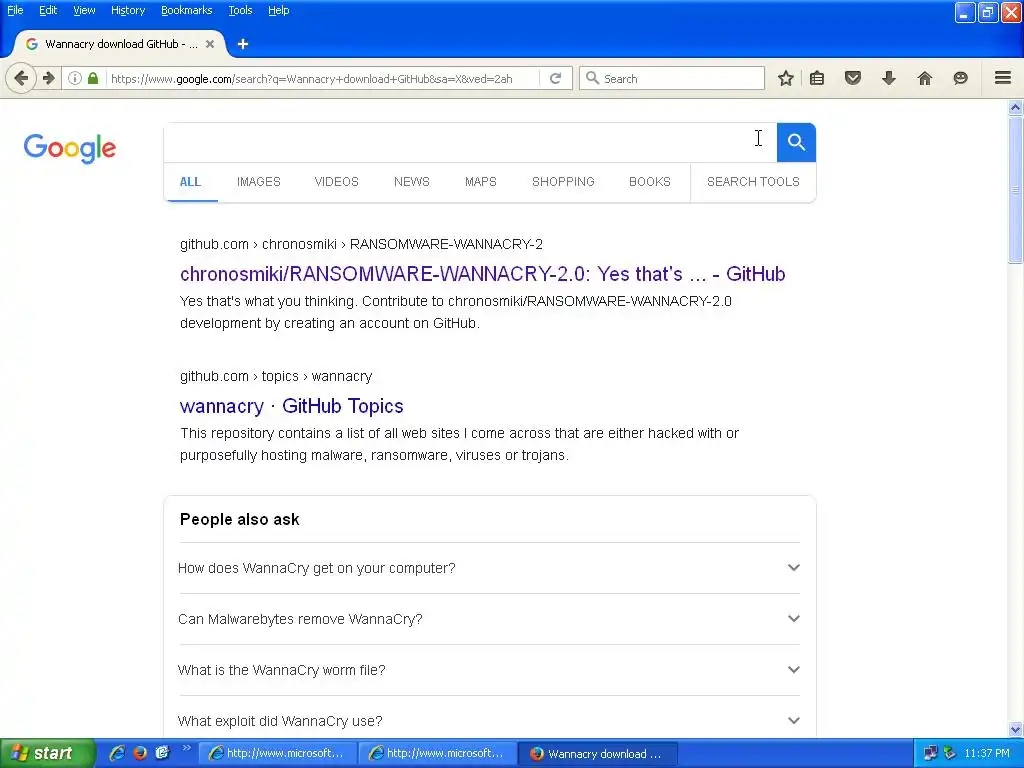The image size is (1024, 768).
Task: Click 'People also ask' heading
Action: (x=240, y=519)
